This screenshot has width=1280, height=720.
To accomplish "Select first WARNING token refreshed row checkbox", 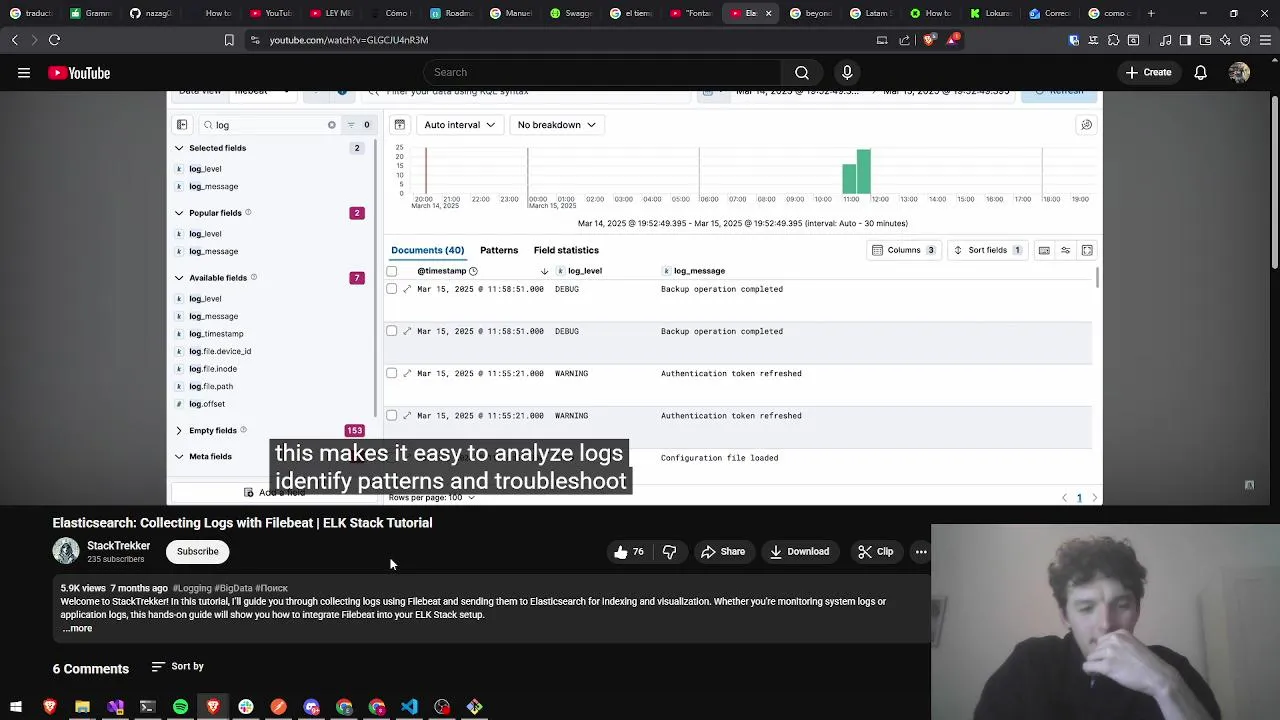I will [x=392, y=373].
